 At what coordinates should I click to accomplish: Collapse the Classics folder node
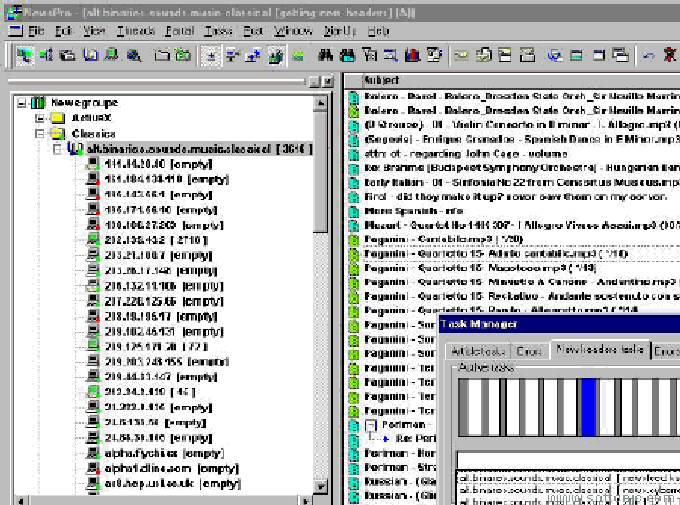[40, 134]
